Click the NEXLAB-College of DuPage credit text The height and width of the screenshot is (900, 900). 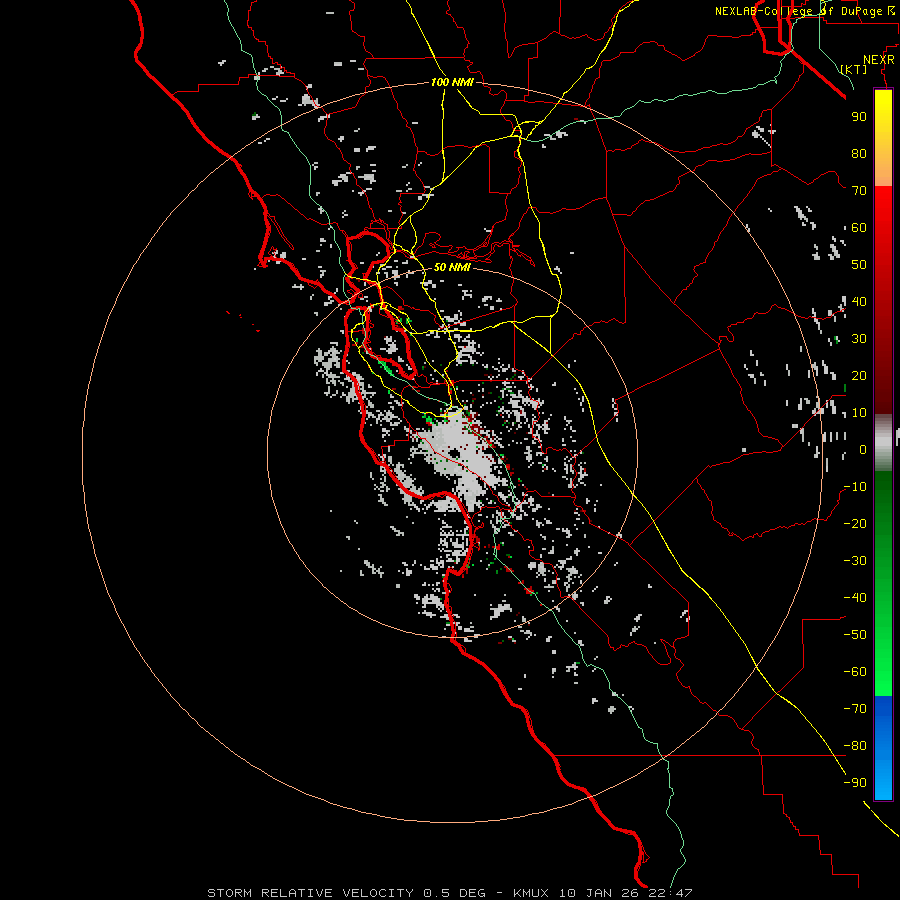[804, 11]
